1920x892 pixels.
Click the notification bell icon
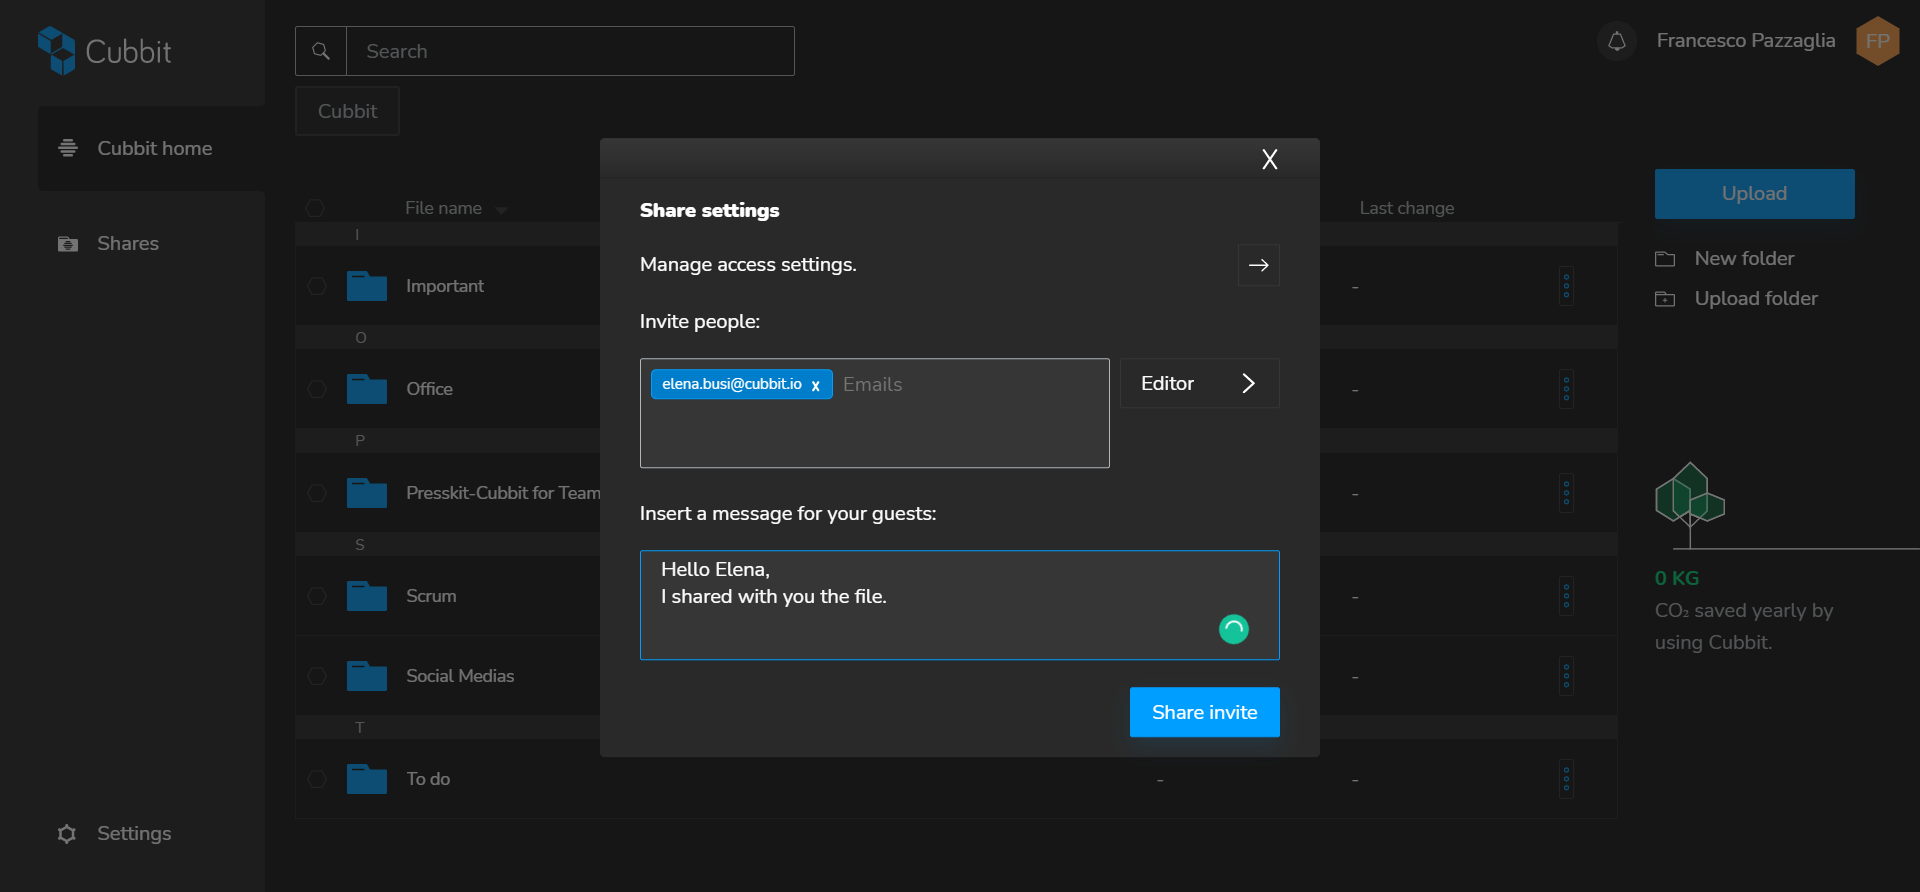[1616, 41]
